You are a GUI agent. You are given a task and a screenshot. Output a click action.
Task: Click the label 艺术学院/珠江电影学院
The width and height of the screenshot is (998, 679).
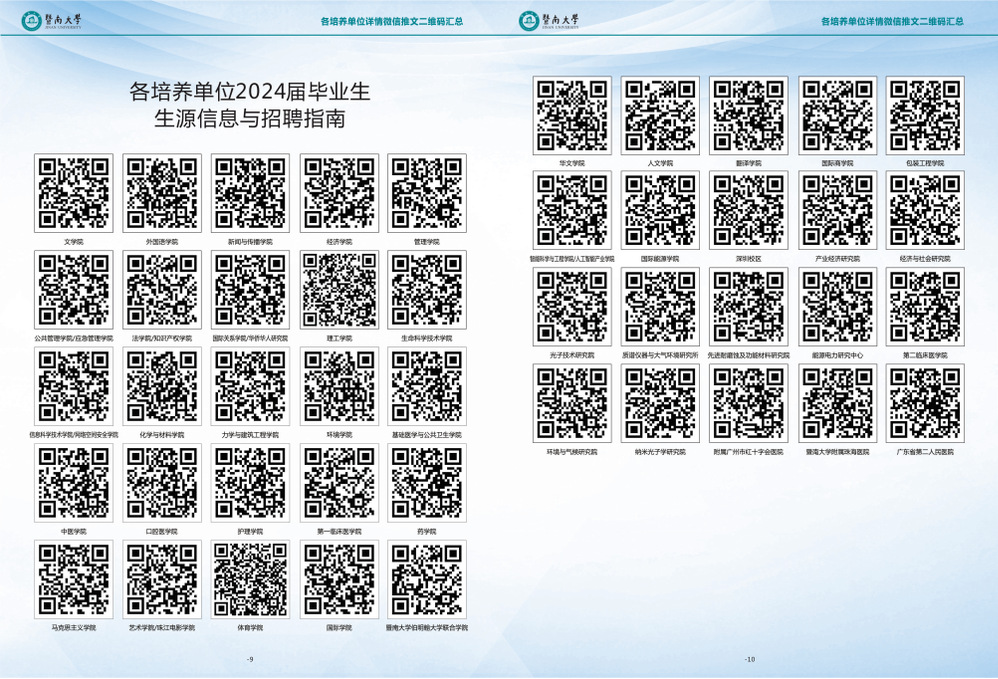[x=162, y=628]
